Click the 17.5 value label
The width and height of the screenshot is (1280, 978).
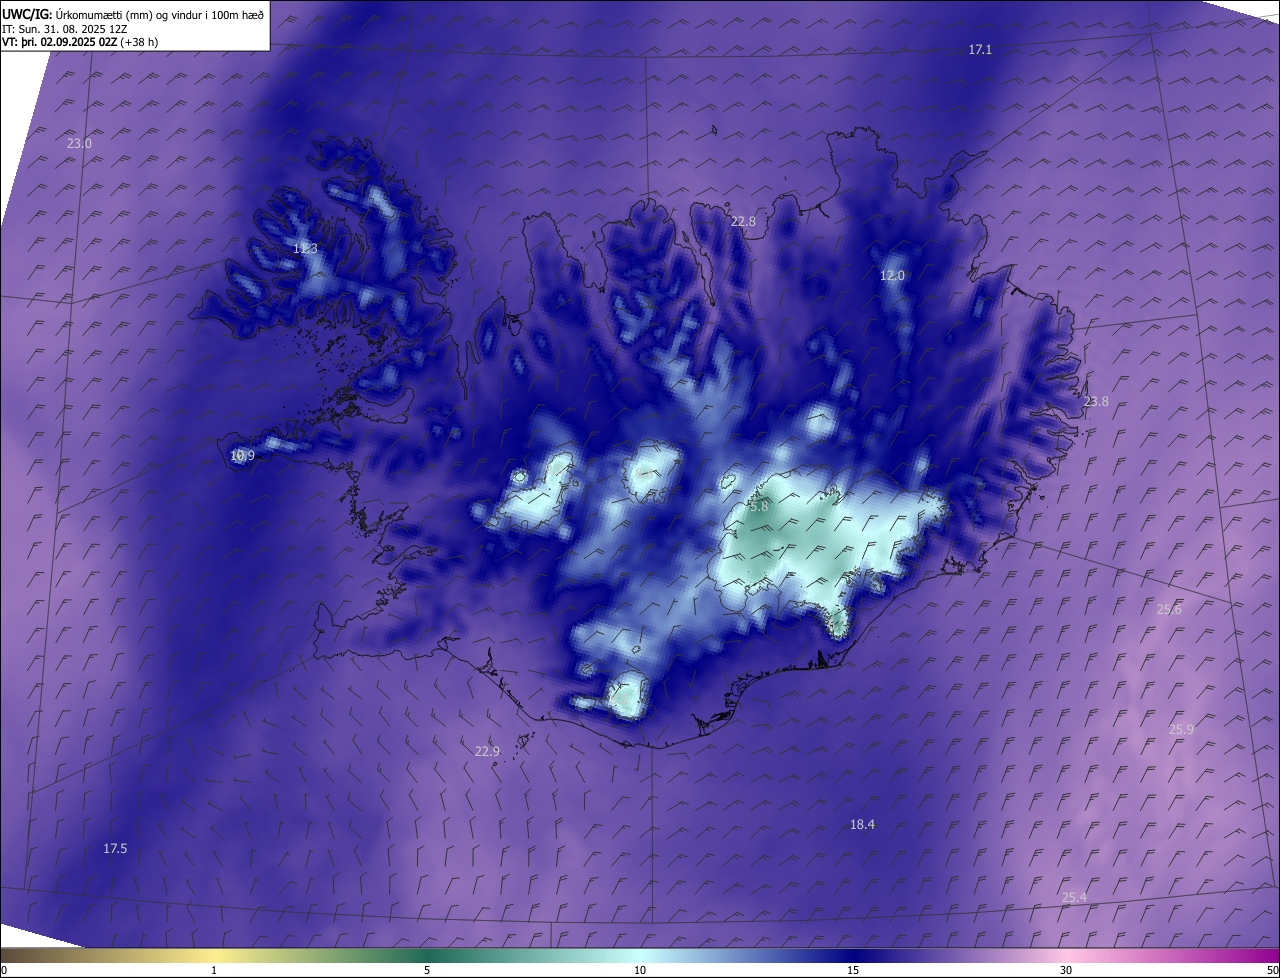point(115,848)
